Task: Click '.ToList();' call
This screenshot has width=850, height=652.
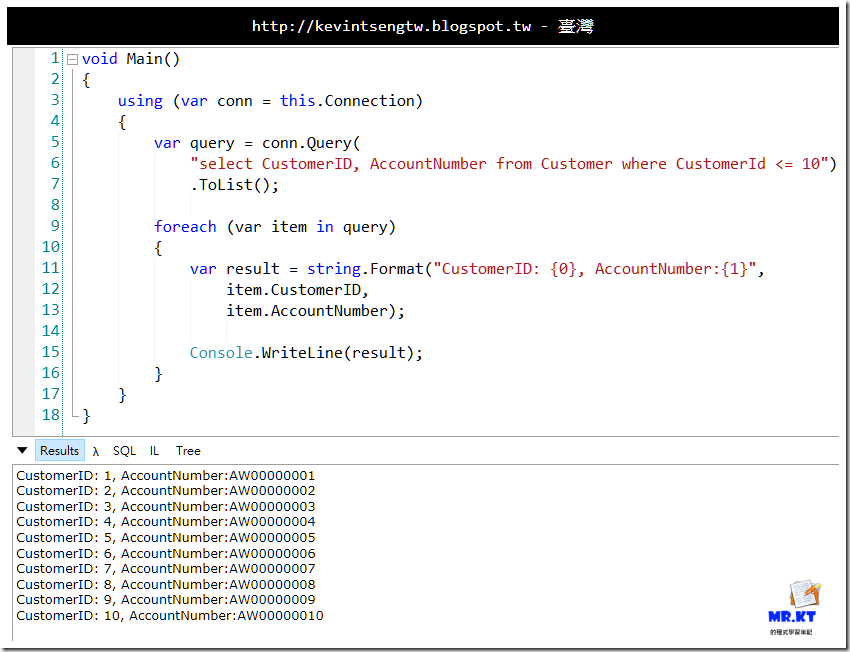Action: point(234,185)
